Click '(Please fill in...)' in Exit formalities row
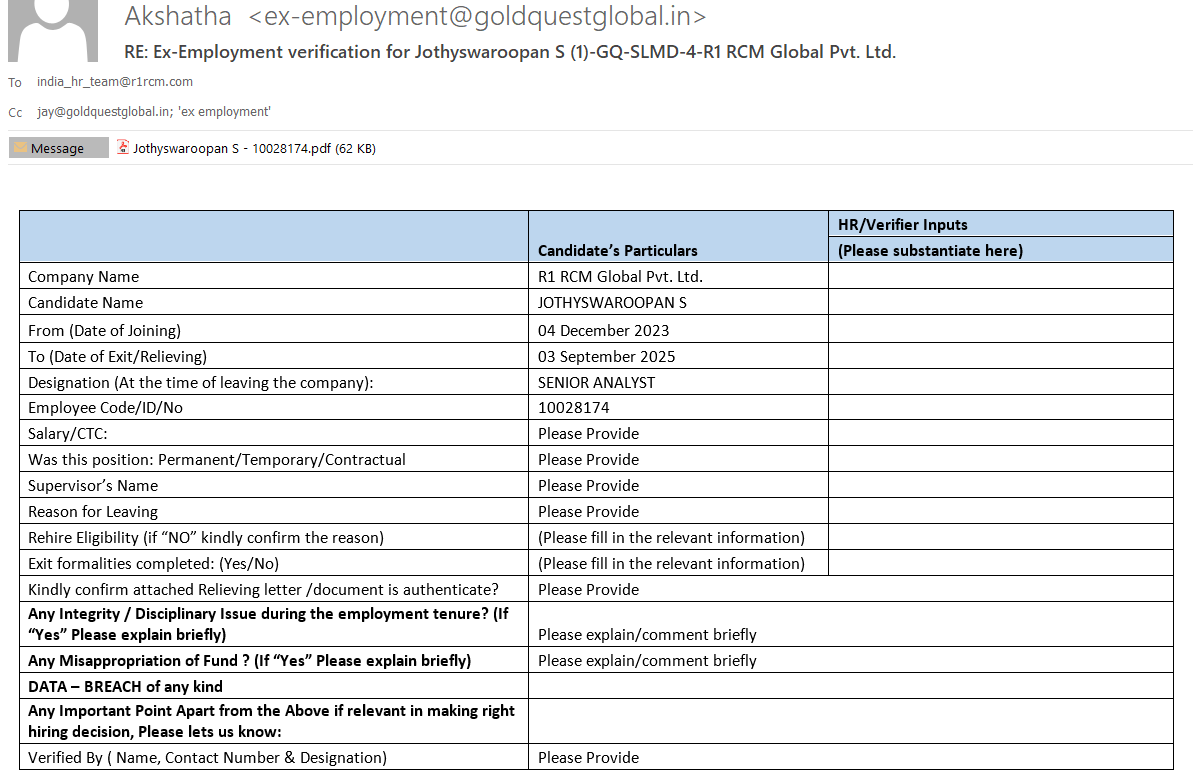 [671, 563]
